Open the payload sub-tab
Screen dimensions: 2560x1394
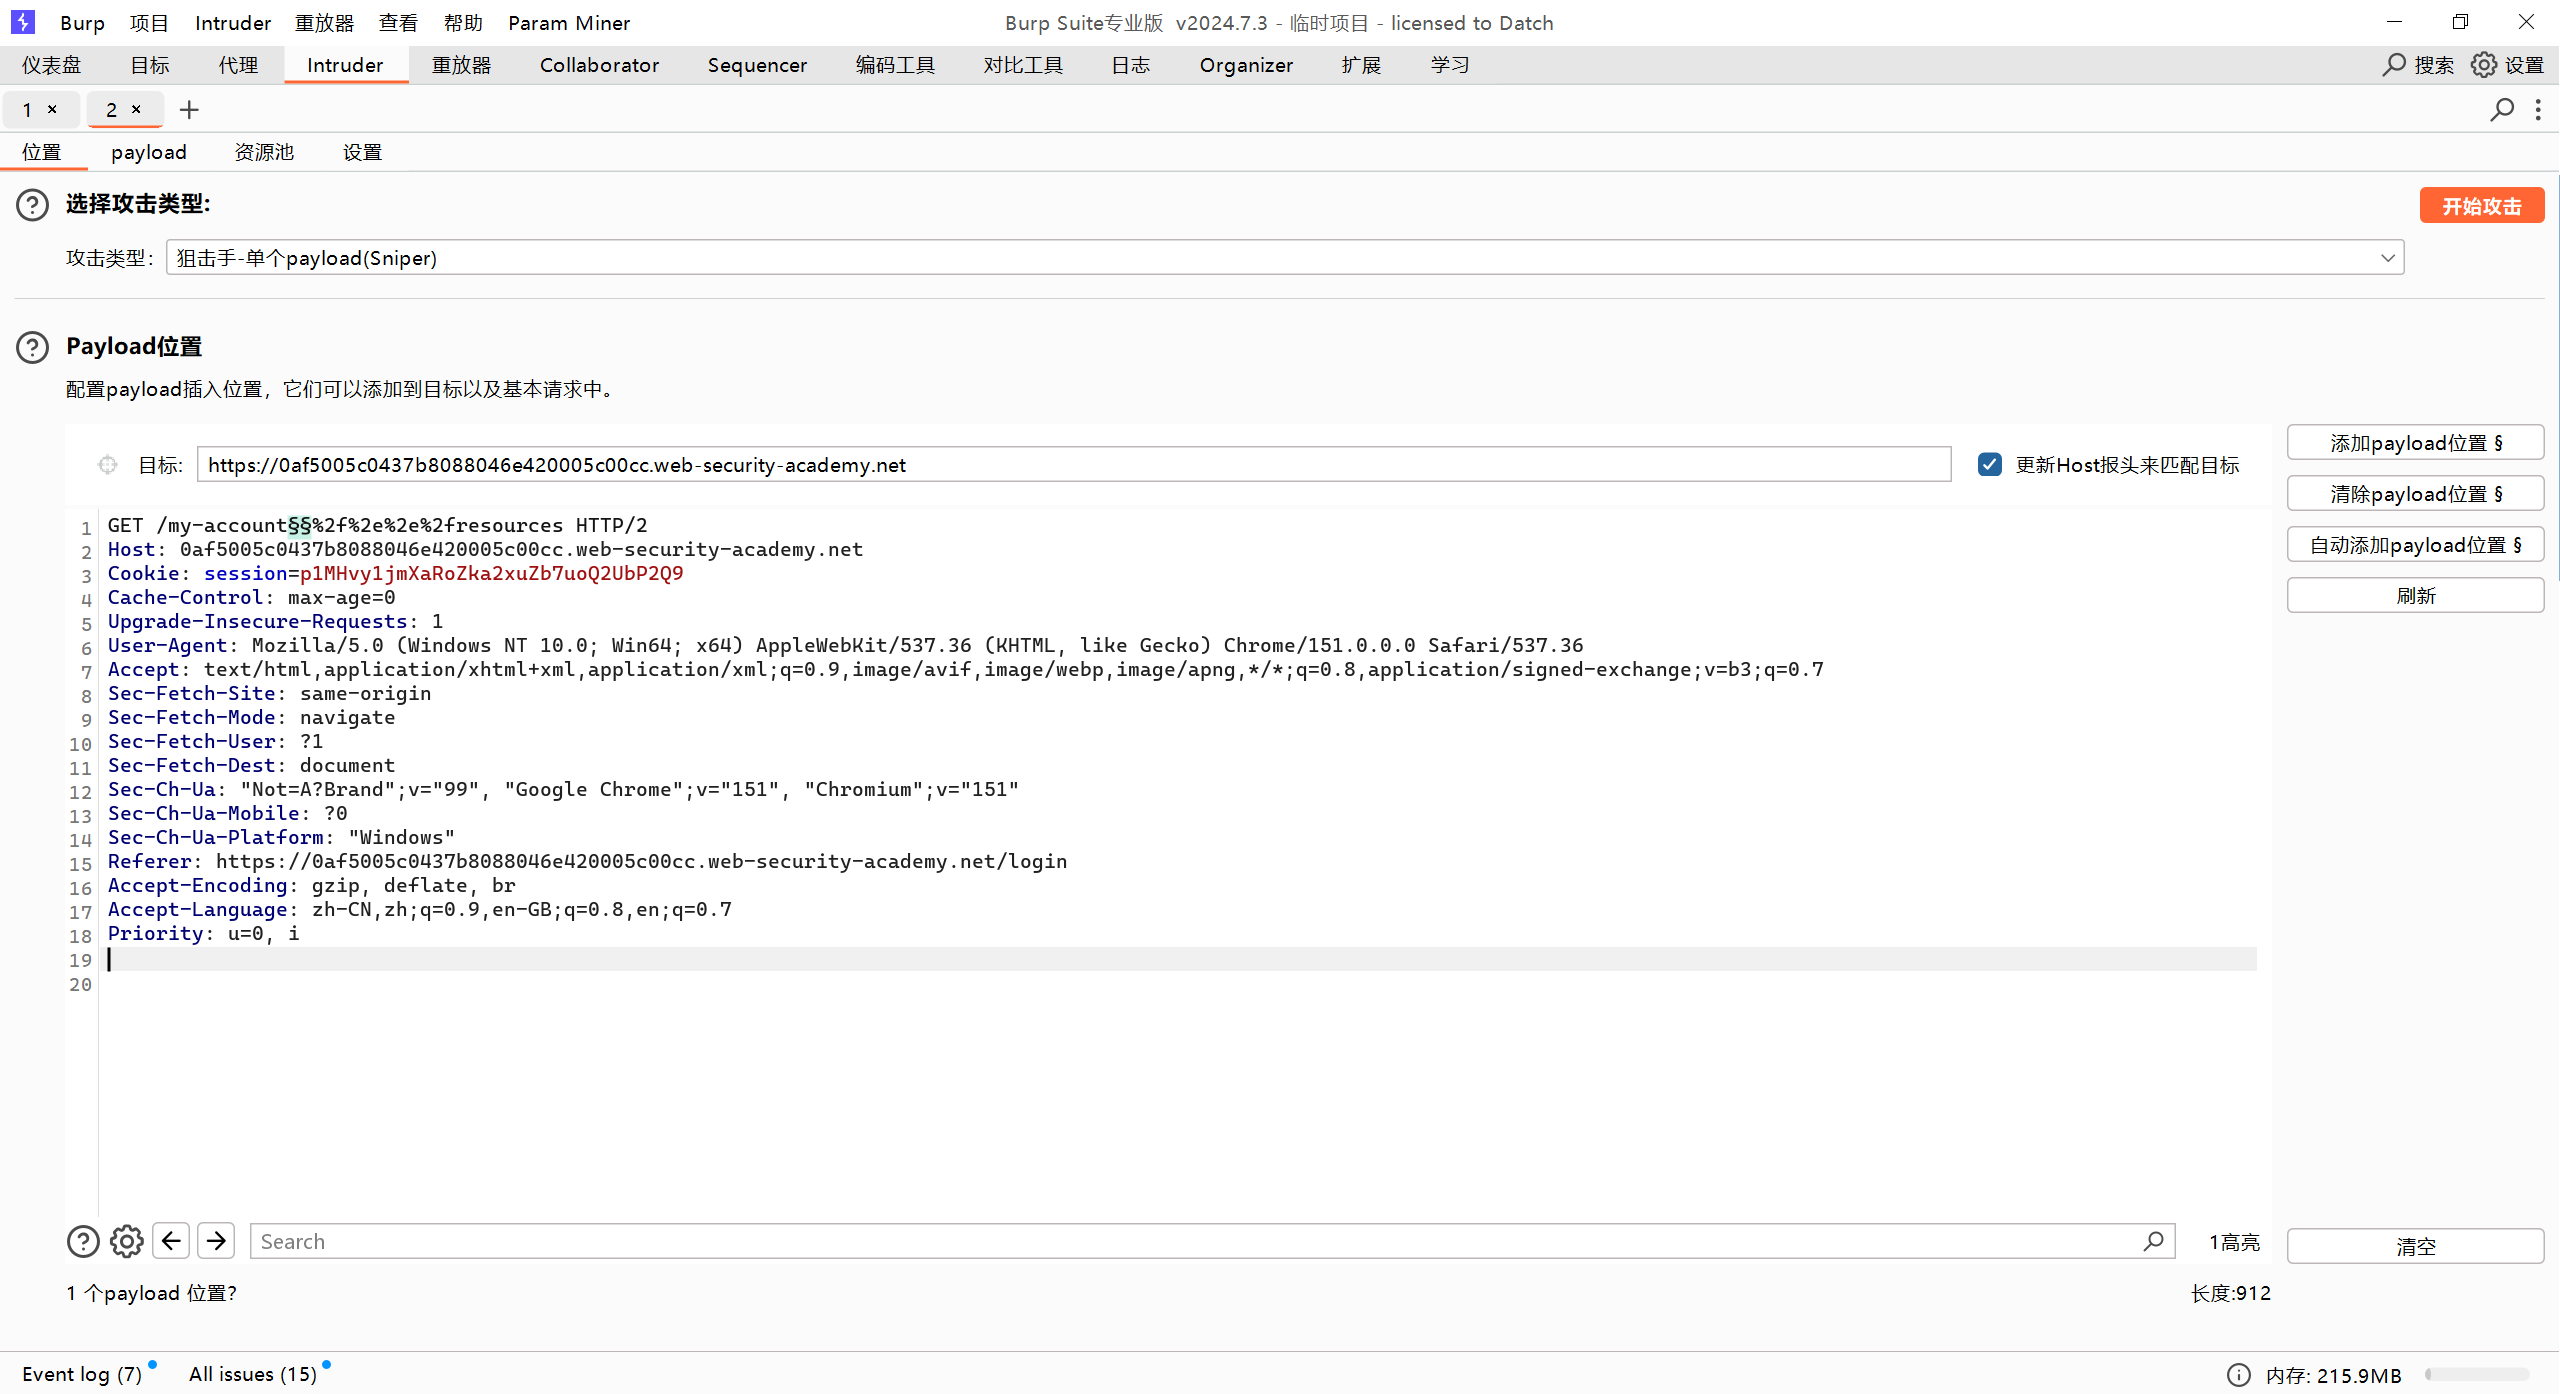coord(149,152)
